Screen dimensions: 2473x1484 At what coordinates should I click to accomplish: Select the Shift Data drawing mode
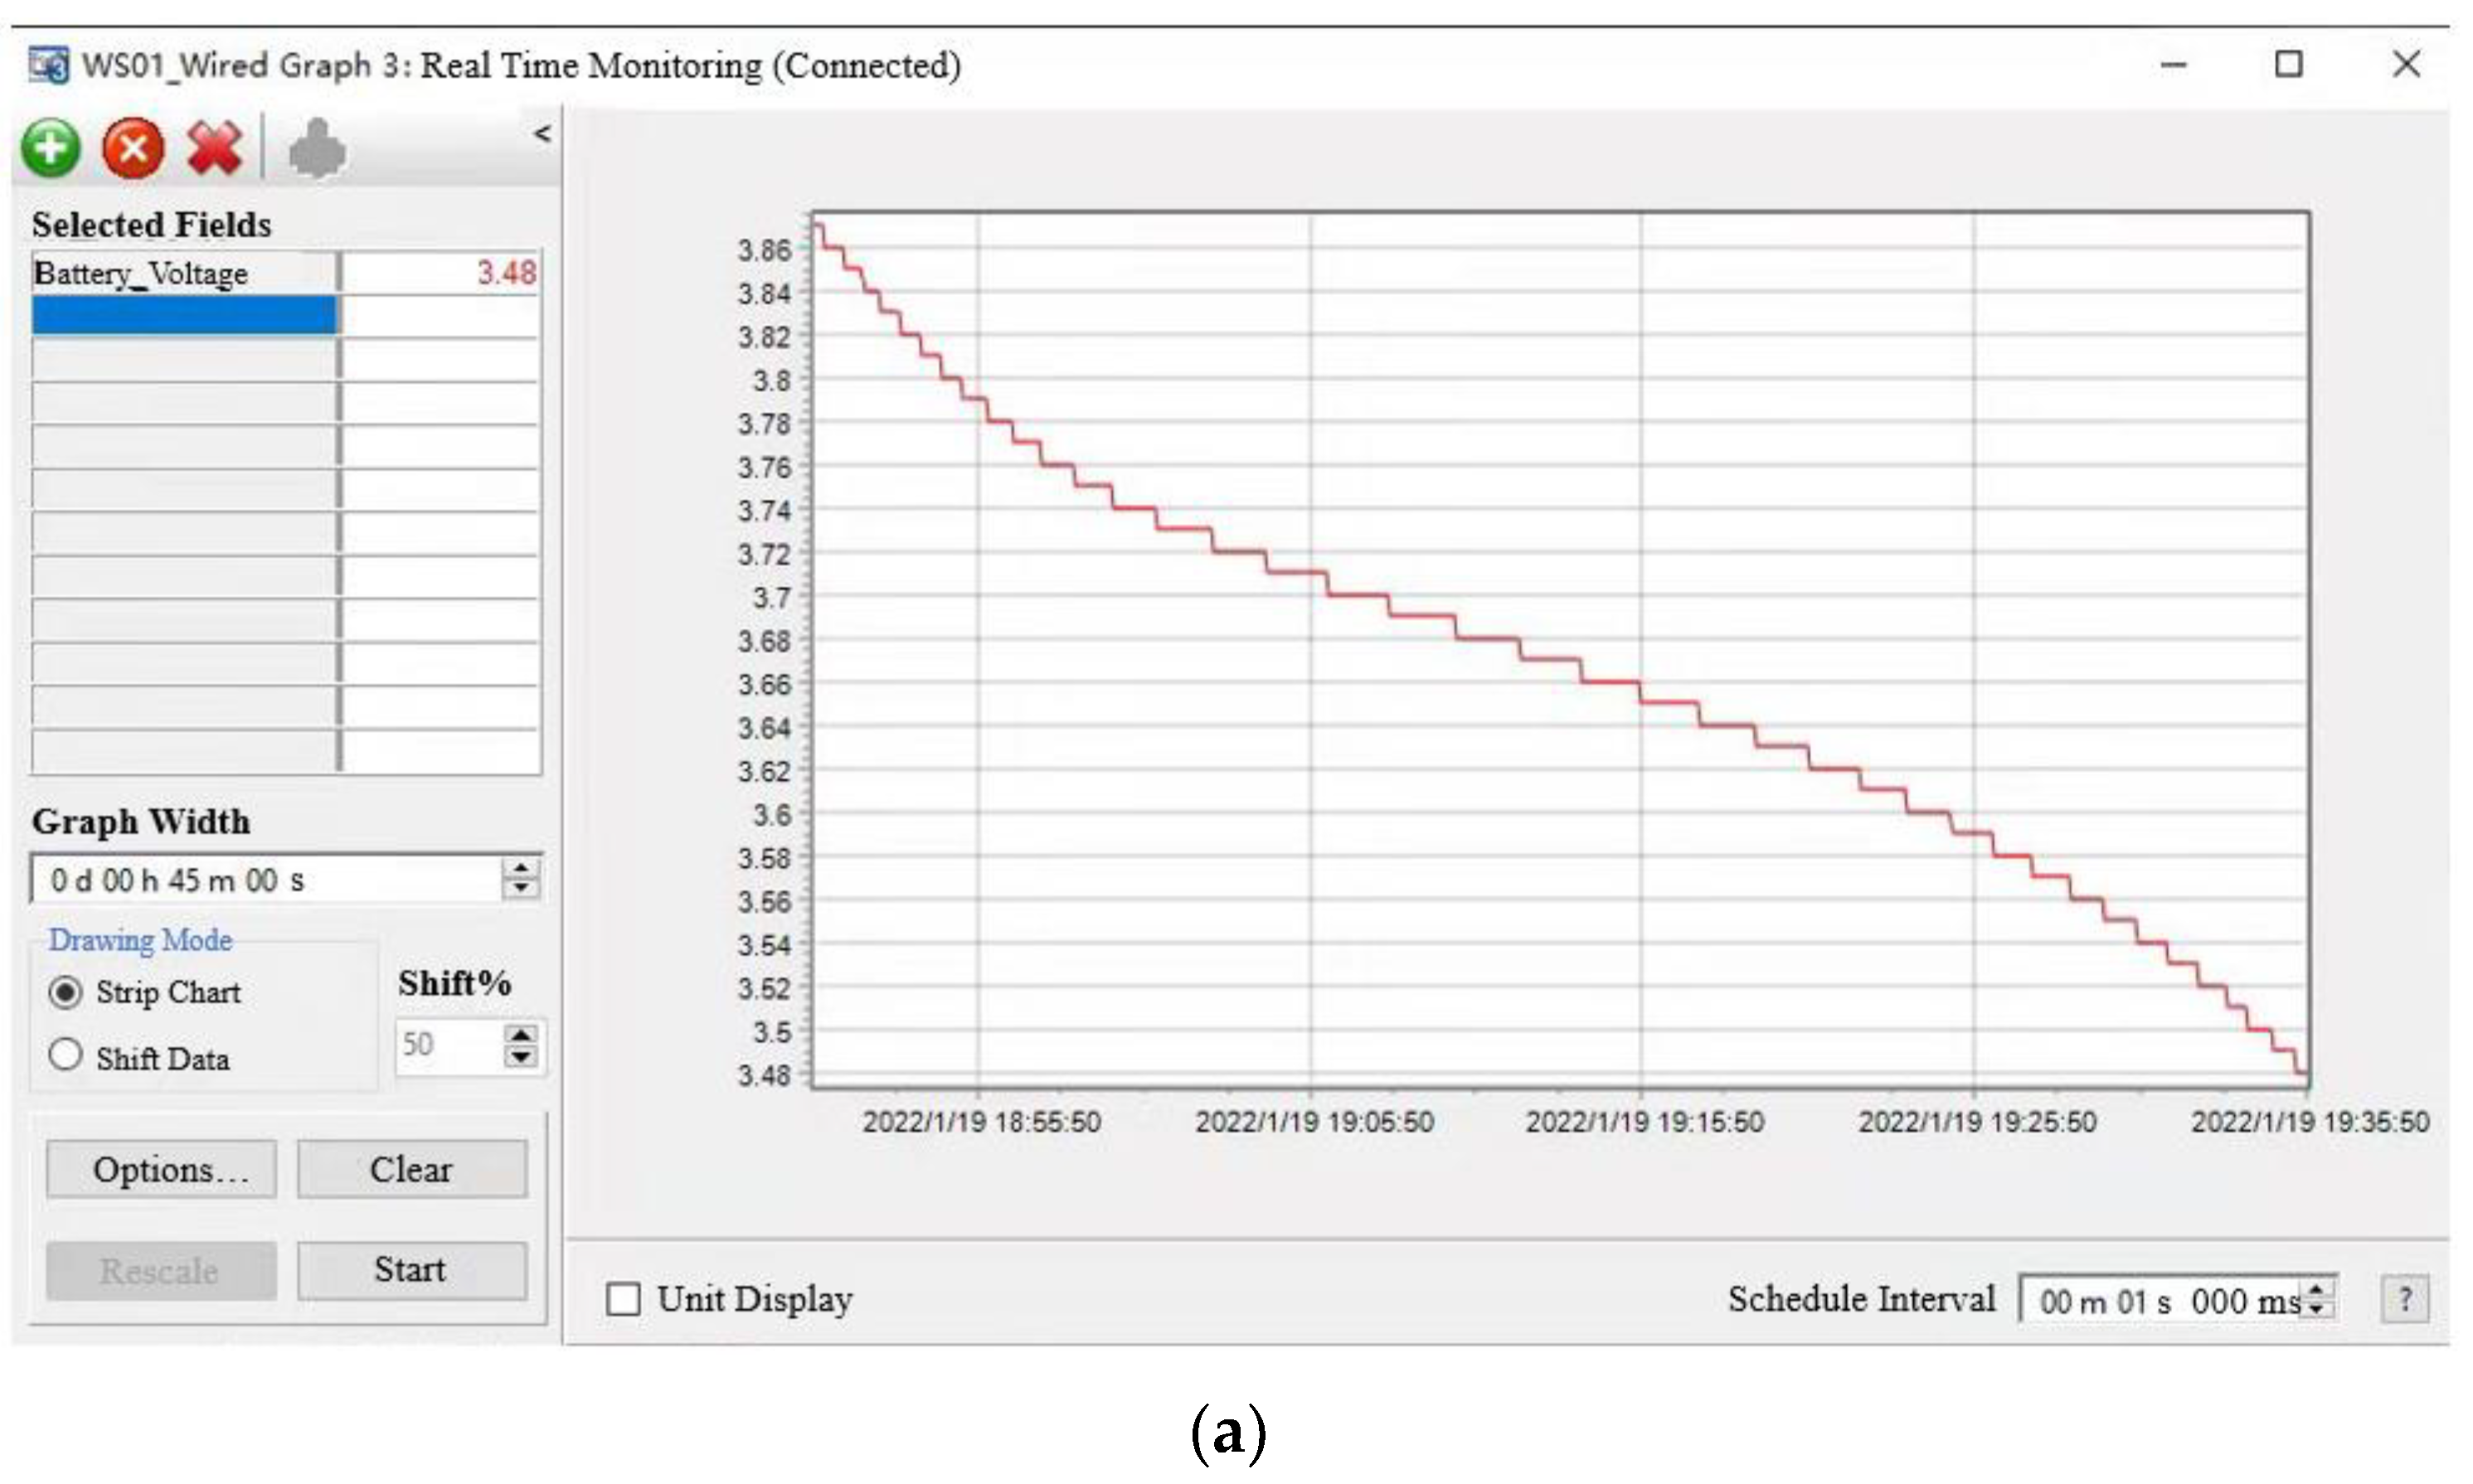point(66,1055)
